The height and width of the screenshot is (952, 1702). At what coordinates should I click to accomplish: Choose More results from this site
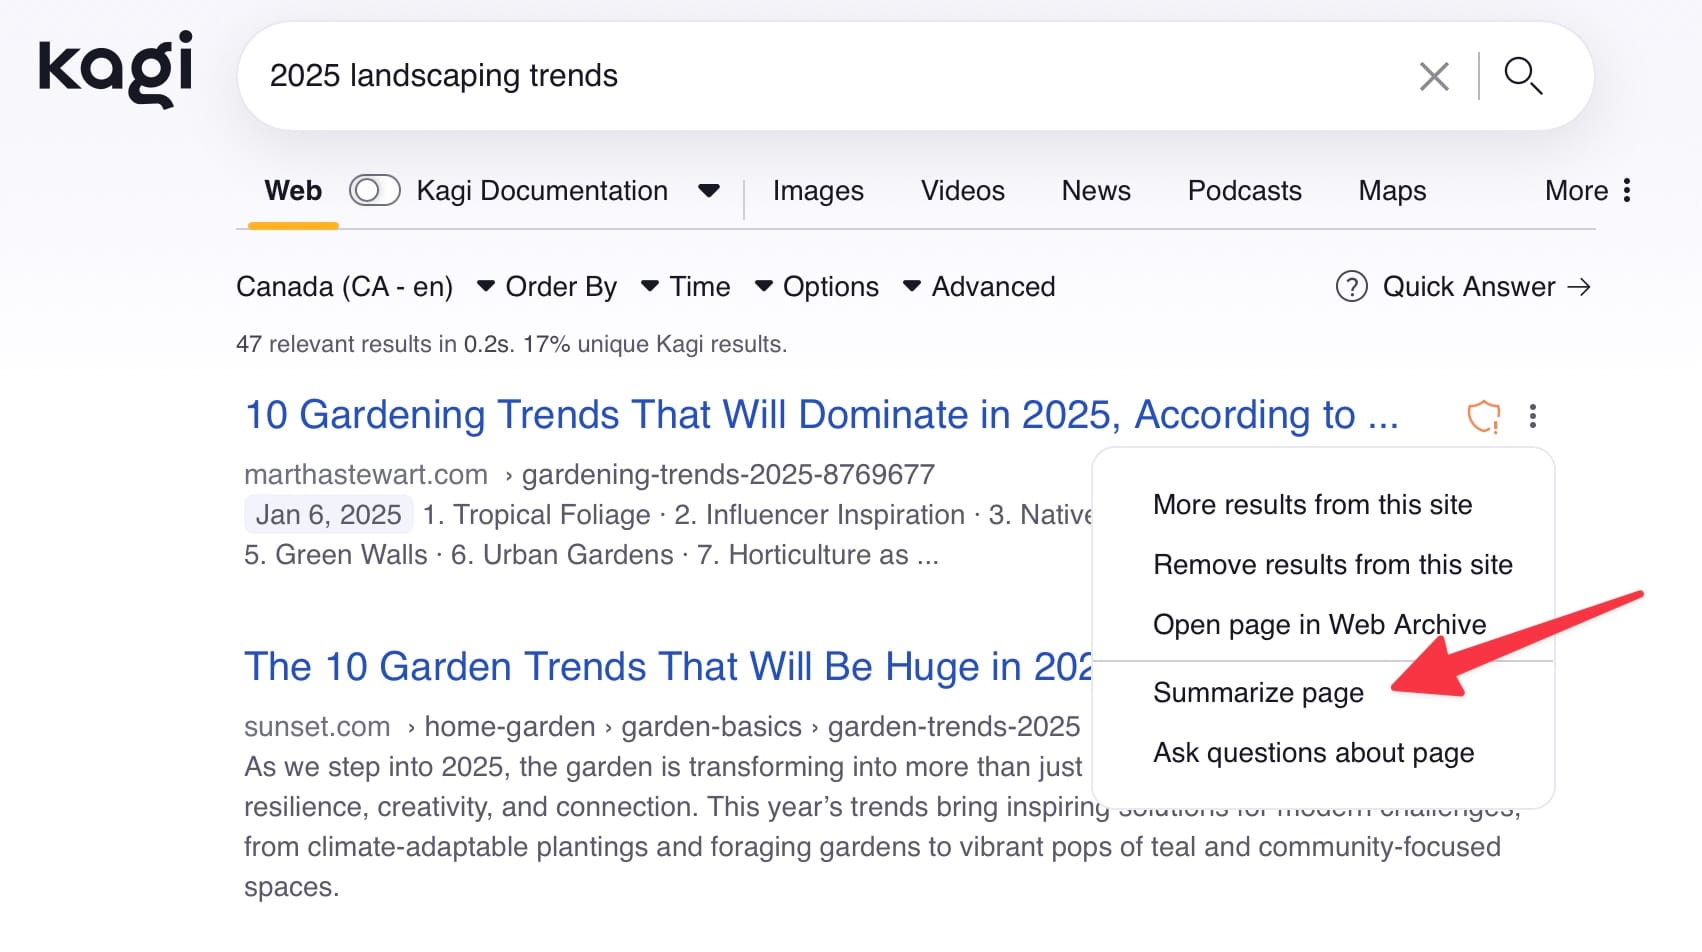pos(1312,504)
